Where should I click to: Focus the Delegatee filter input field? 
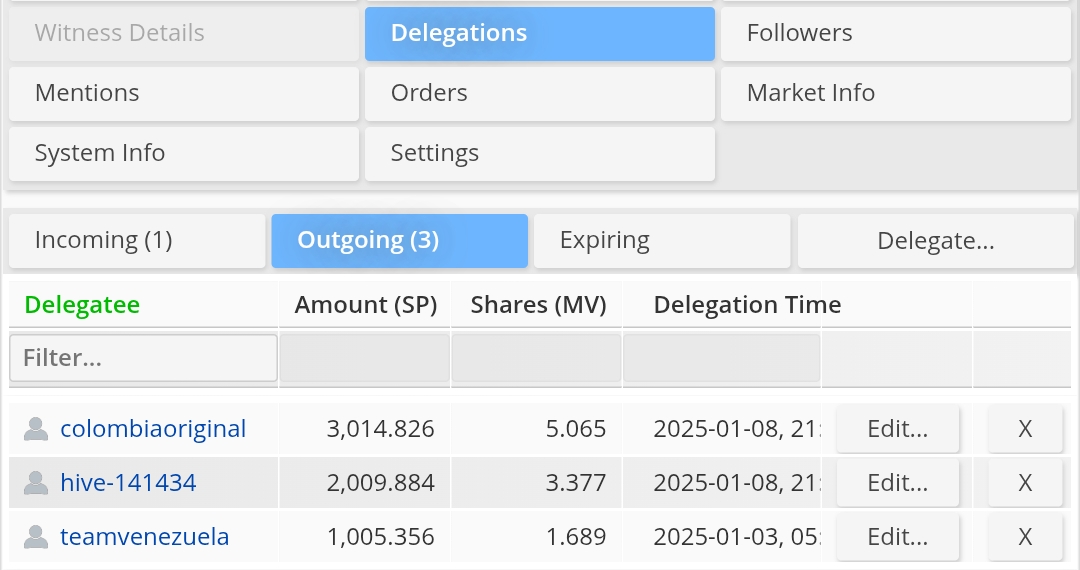point(143,357)
